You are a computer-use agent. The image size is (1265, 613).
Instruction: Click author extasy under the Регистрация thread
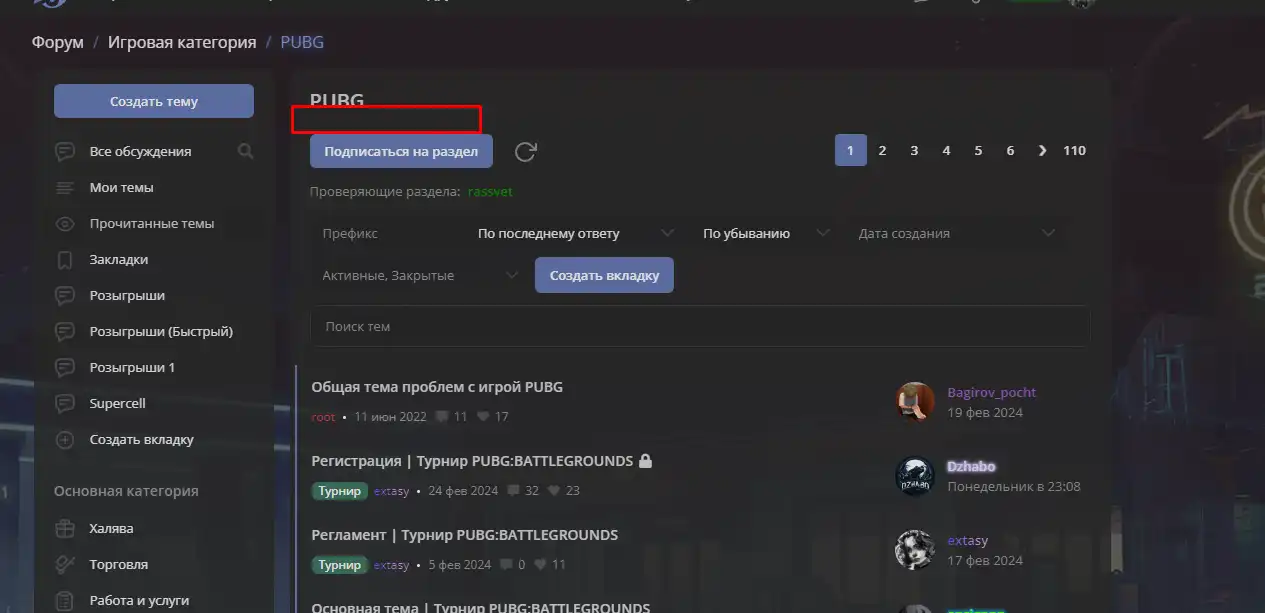coord(392,490)
